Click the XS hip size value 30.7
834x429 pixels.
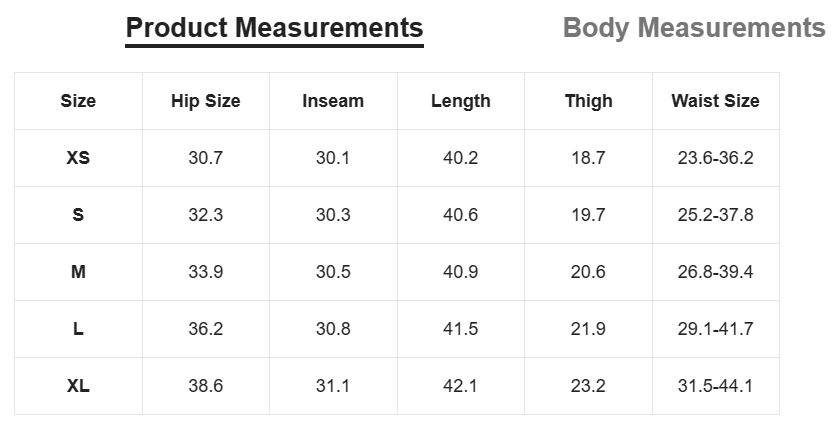point(206,158)
